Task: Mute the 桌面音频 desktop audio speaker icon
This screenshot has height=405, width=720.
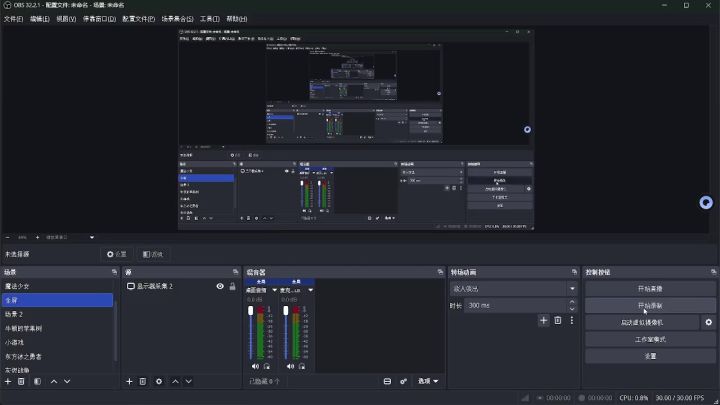Action: coord(255,366)
